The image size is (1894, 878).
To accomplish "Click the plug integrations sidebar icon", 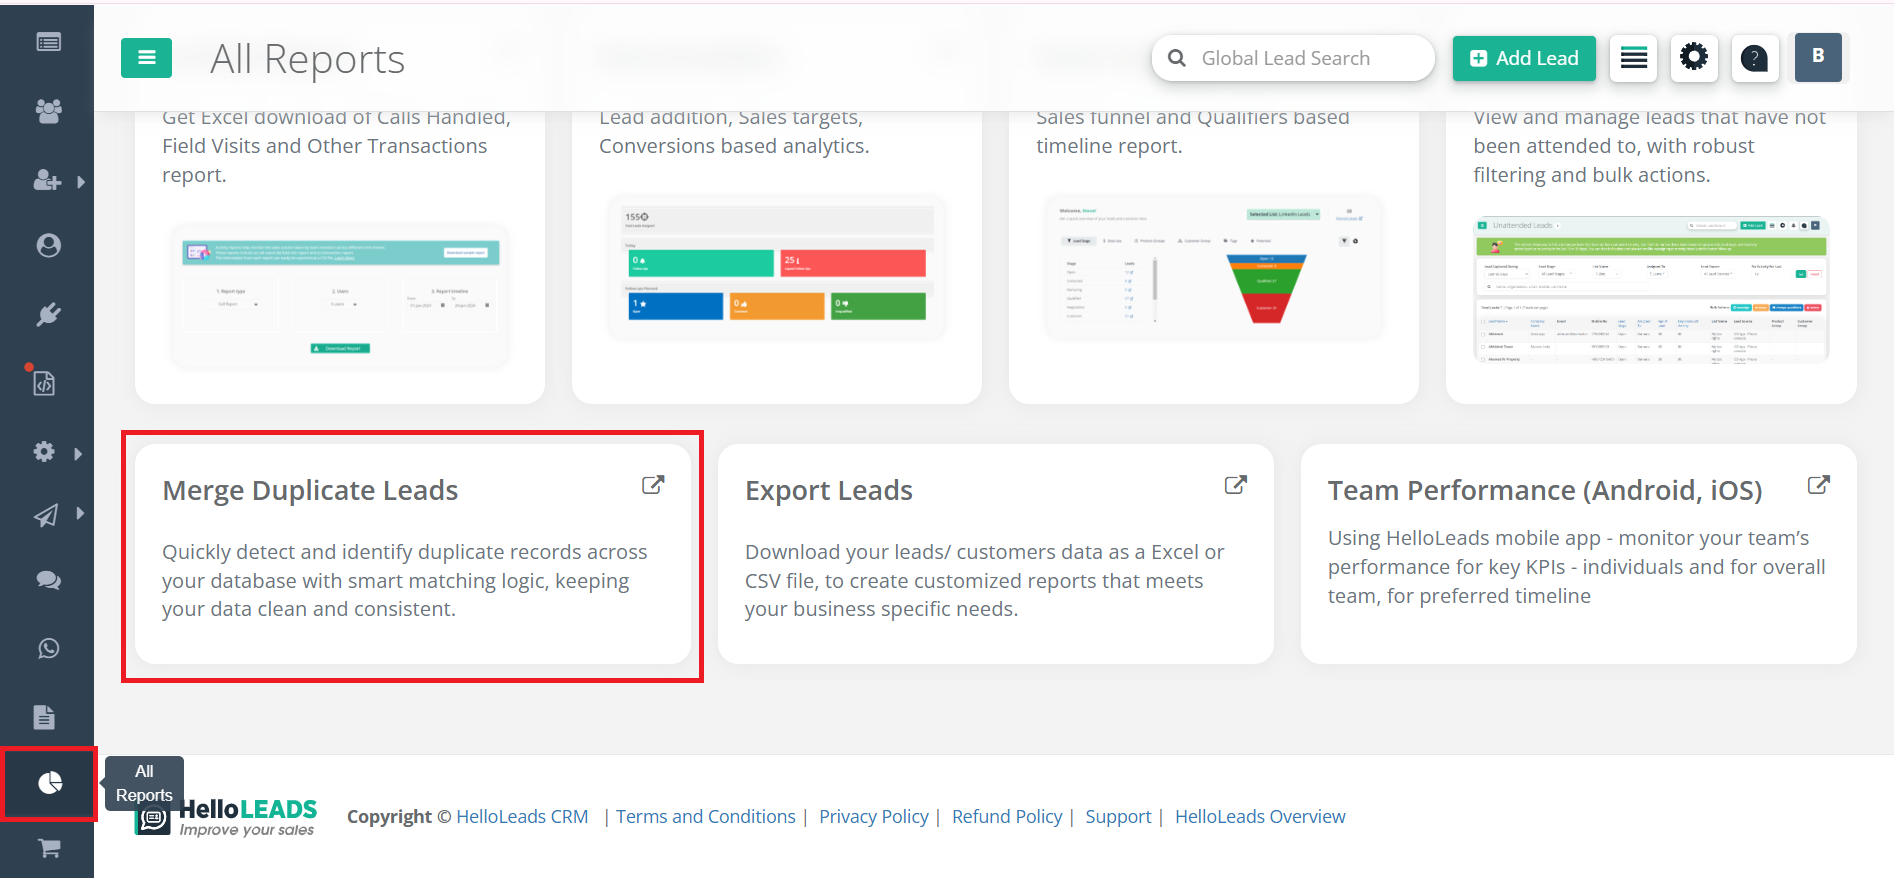I will pos(48,315).
